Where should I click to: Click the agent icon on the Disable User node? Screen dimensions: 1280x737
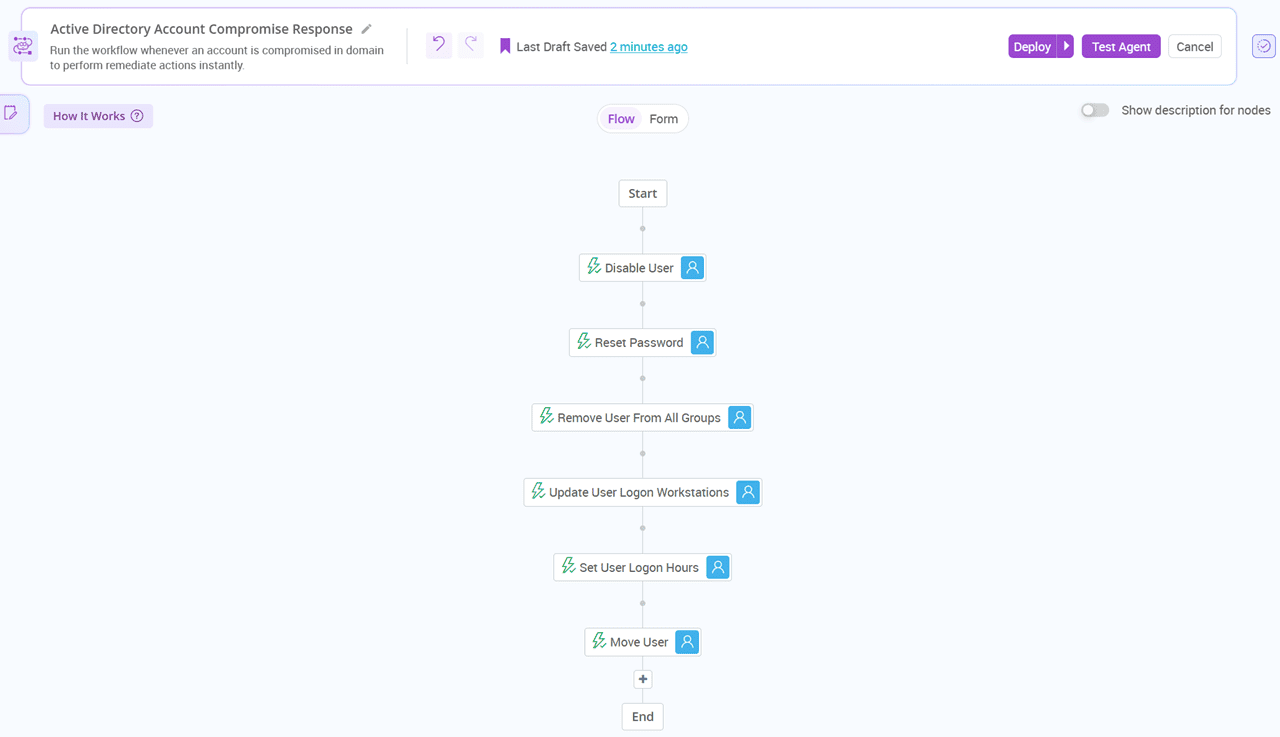click(692, 267)
